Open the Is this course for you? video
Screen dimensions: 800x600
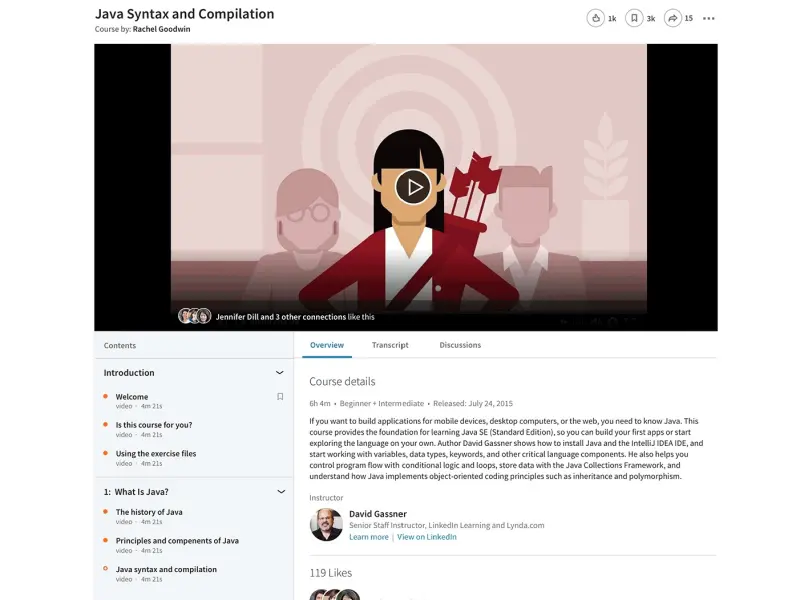(154, 424)
